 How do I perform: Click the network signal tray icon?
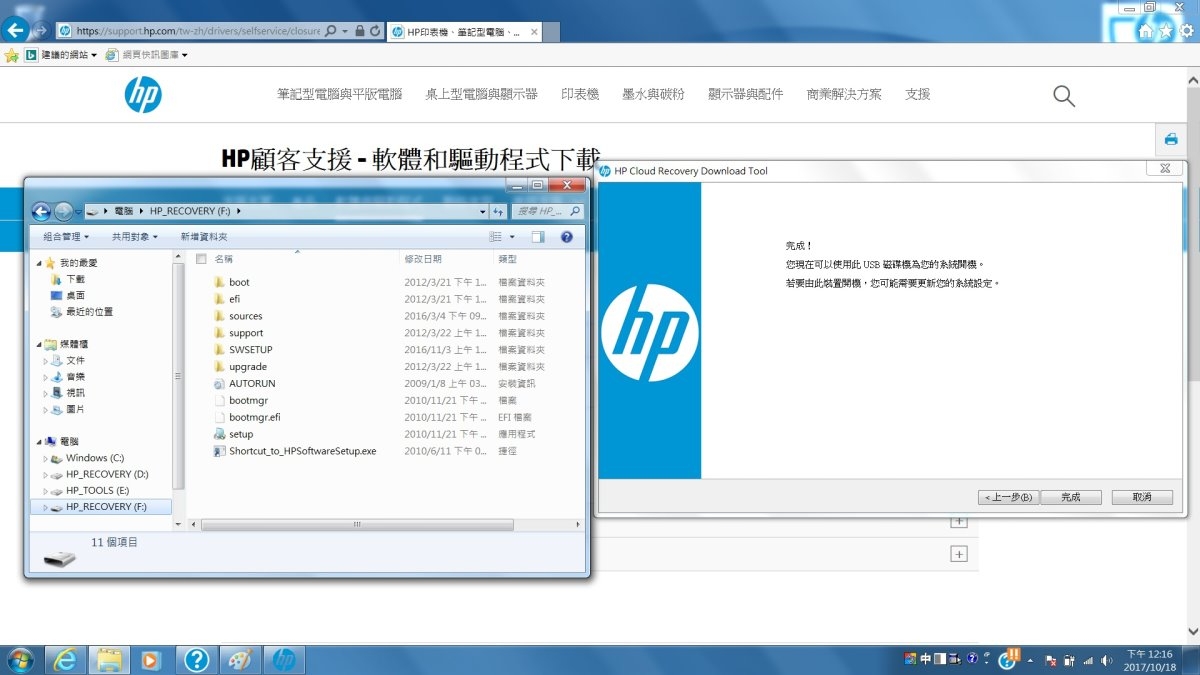1088,661
